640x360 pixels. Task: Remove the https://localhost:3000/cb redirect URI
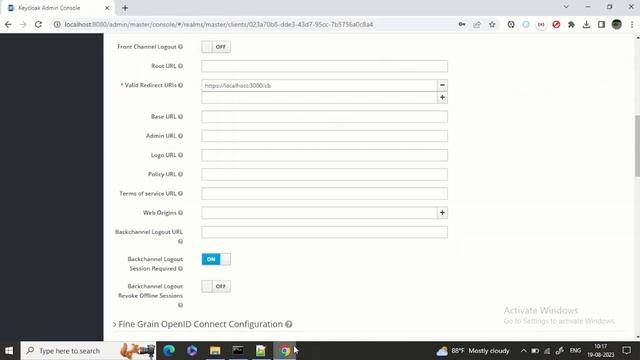[x=442, y=85]
